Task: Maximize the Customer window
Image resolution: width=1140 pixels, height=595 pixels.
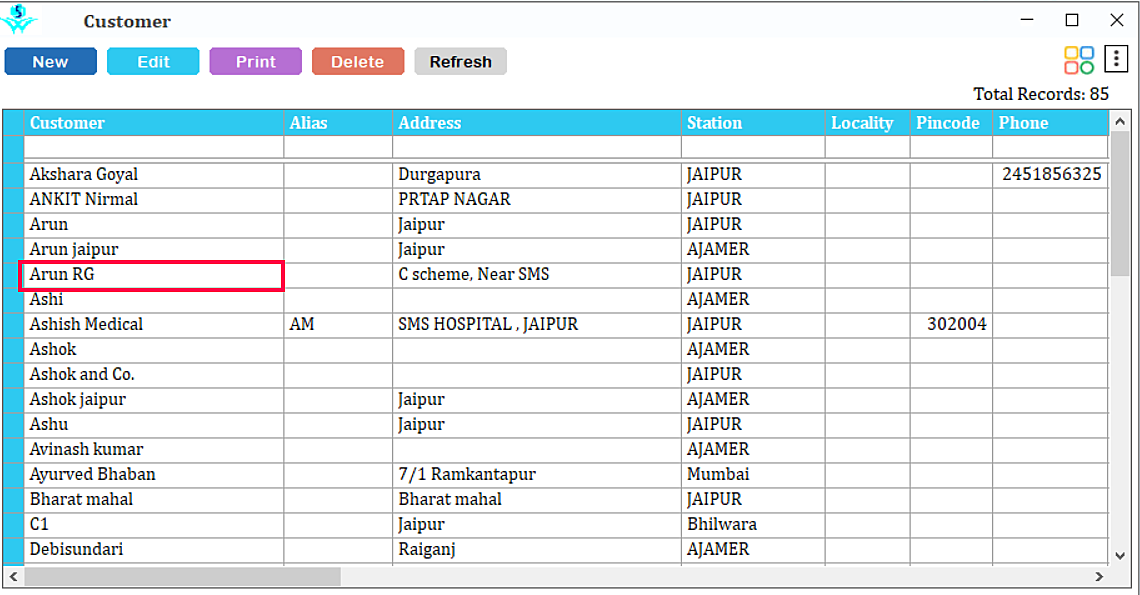Action: tap(1072, 20)
